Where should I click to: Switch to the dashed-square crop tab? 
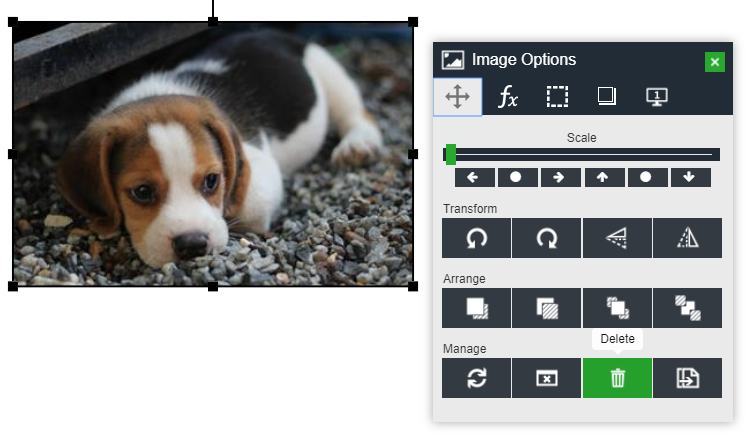pos(557,97)
